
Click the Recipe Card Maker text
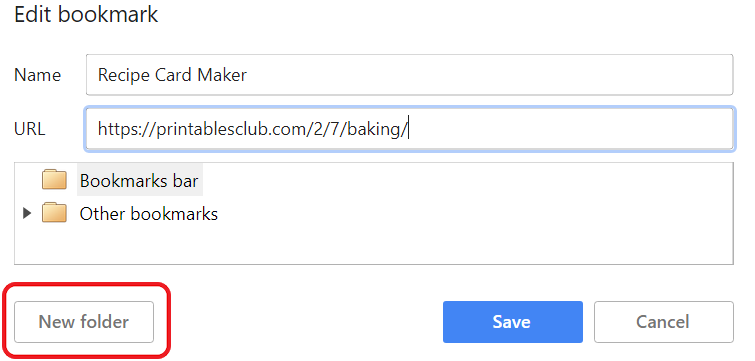(x=172, y=75)
